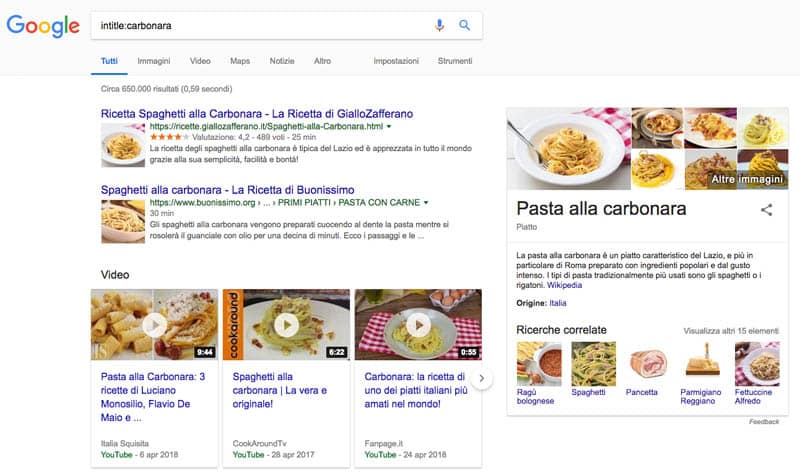Click the large carbonara image in the knowledge panel
This screenshot has height=473, width=800.
click(x=569, y=148)
